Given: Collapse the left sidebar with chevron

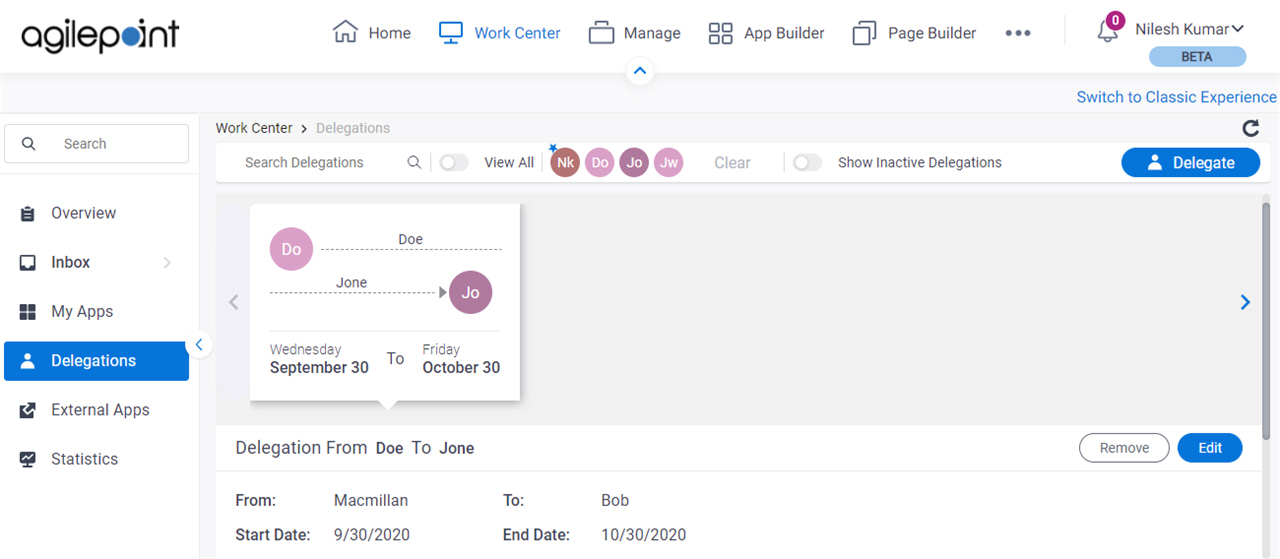Looking at the screenshot, I should [199, 345].
